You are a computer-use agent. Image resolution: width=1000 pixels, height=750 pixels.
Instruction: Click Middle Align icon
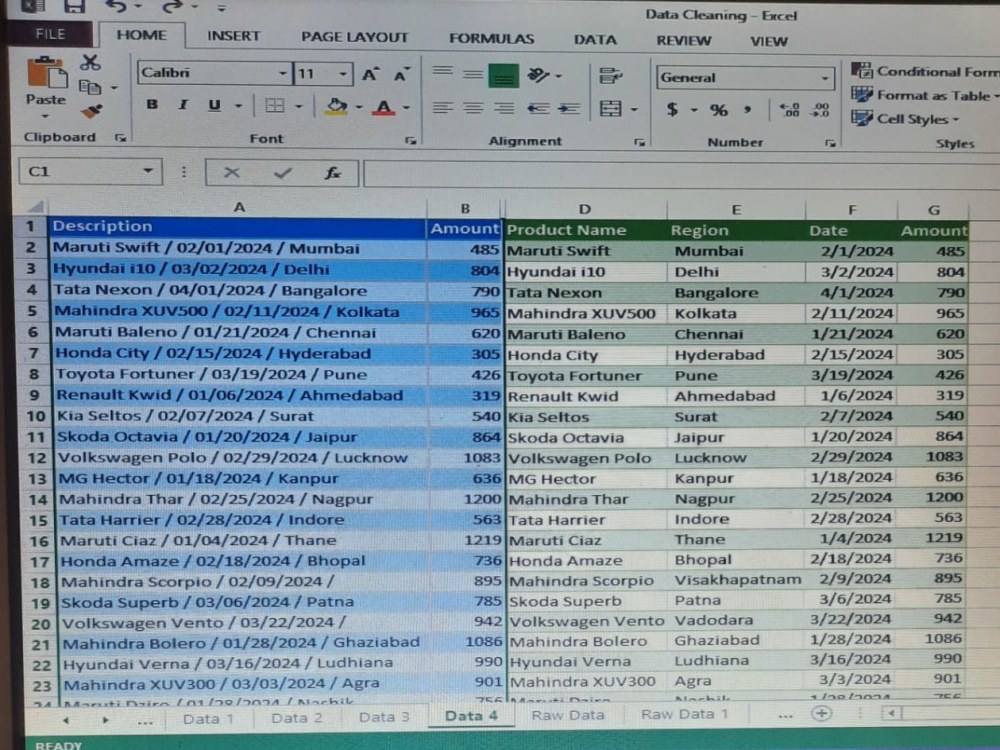tap(473, 74)
